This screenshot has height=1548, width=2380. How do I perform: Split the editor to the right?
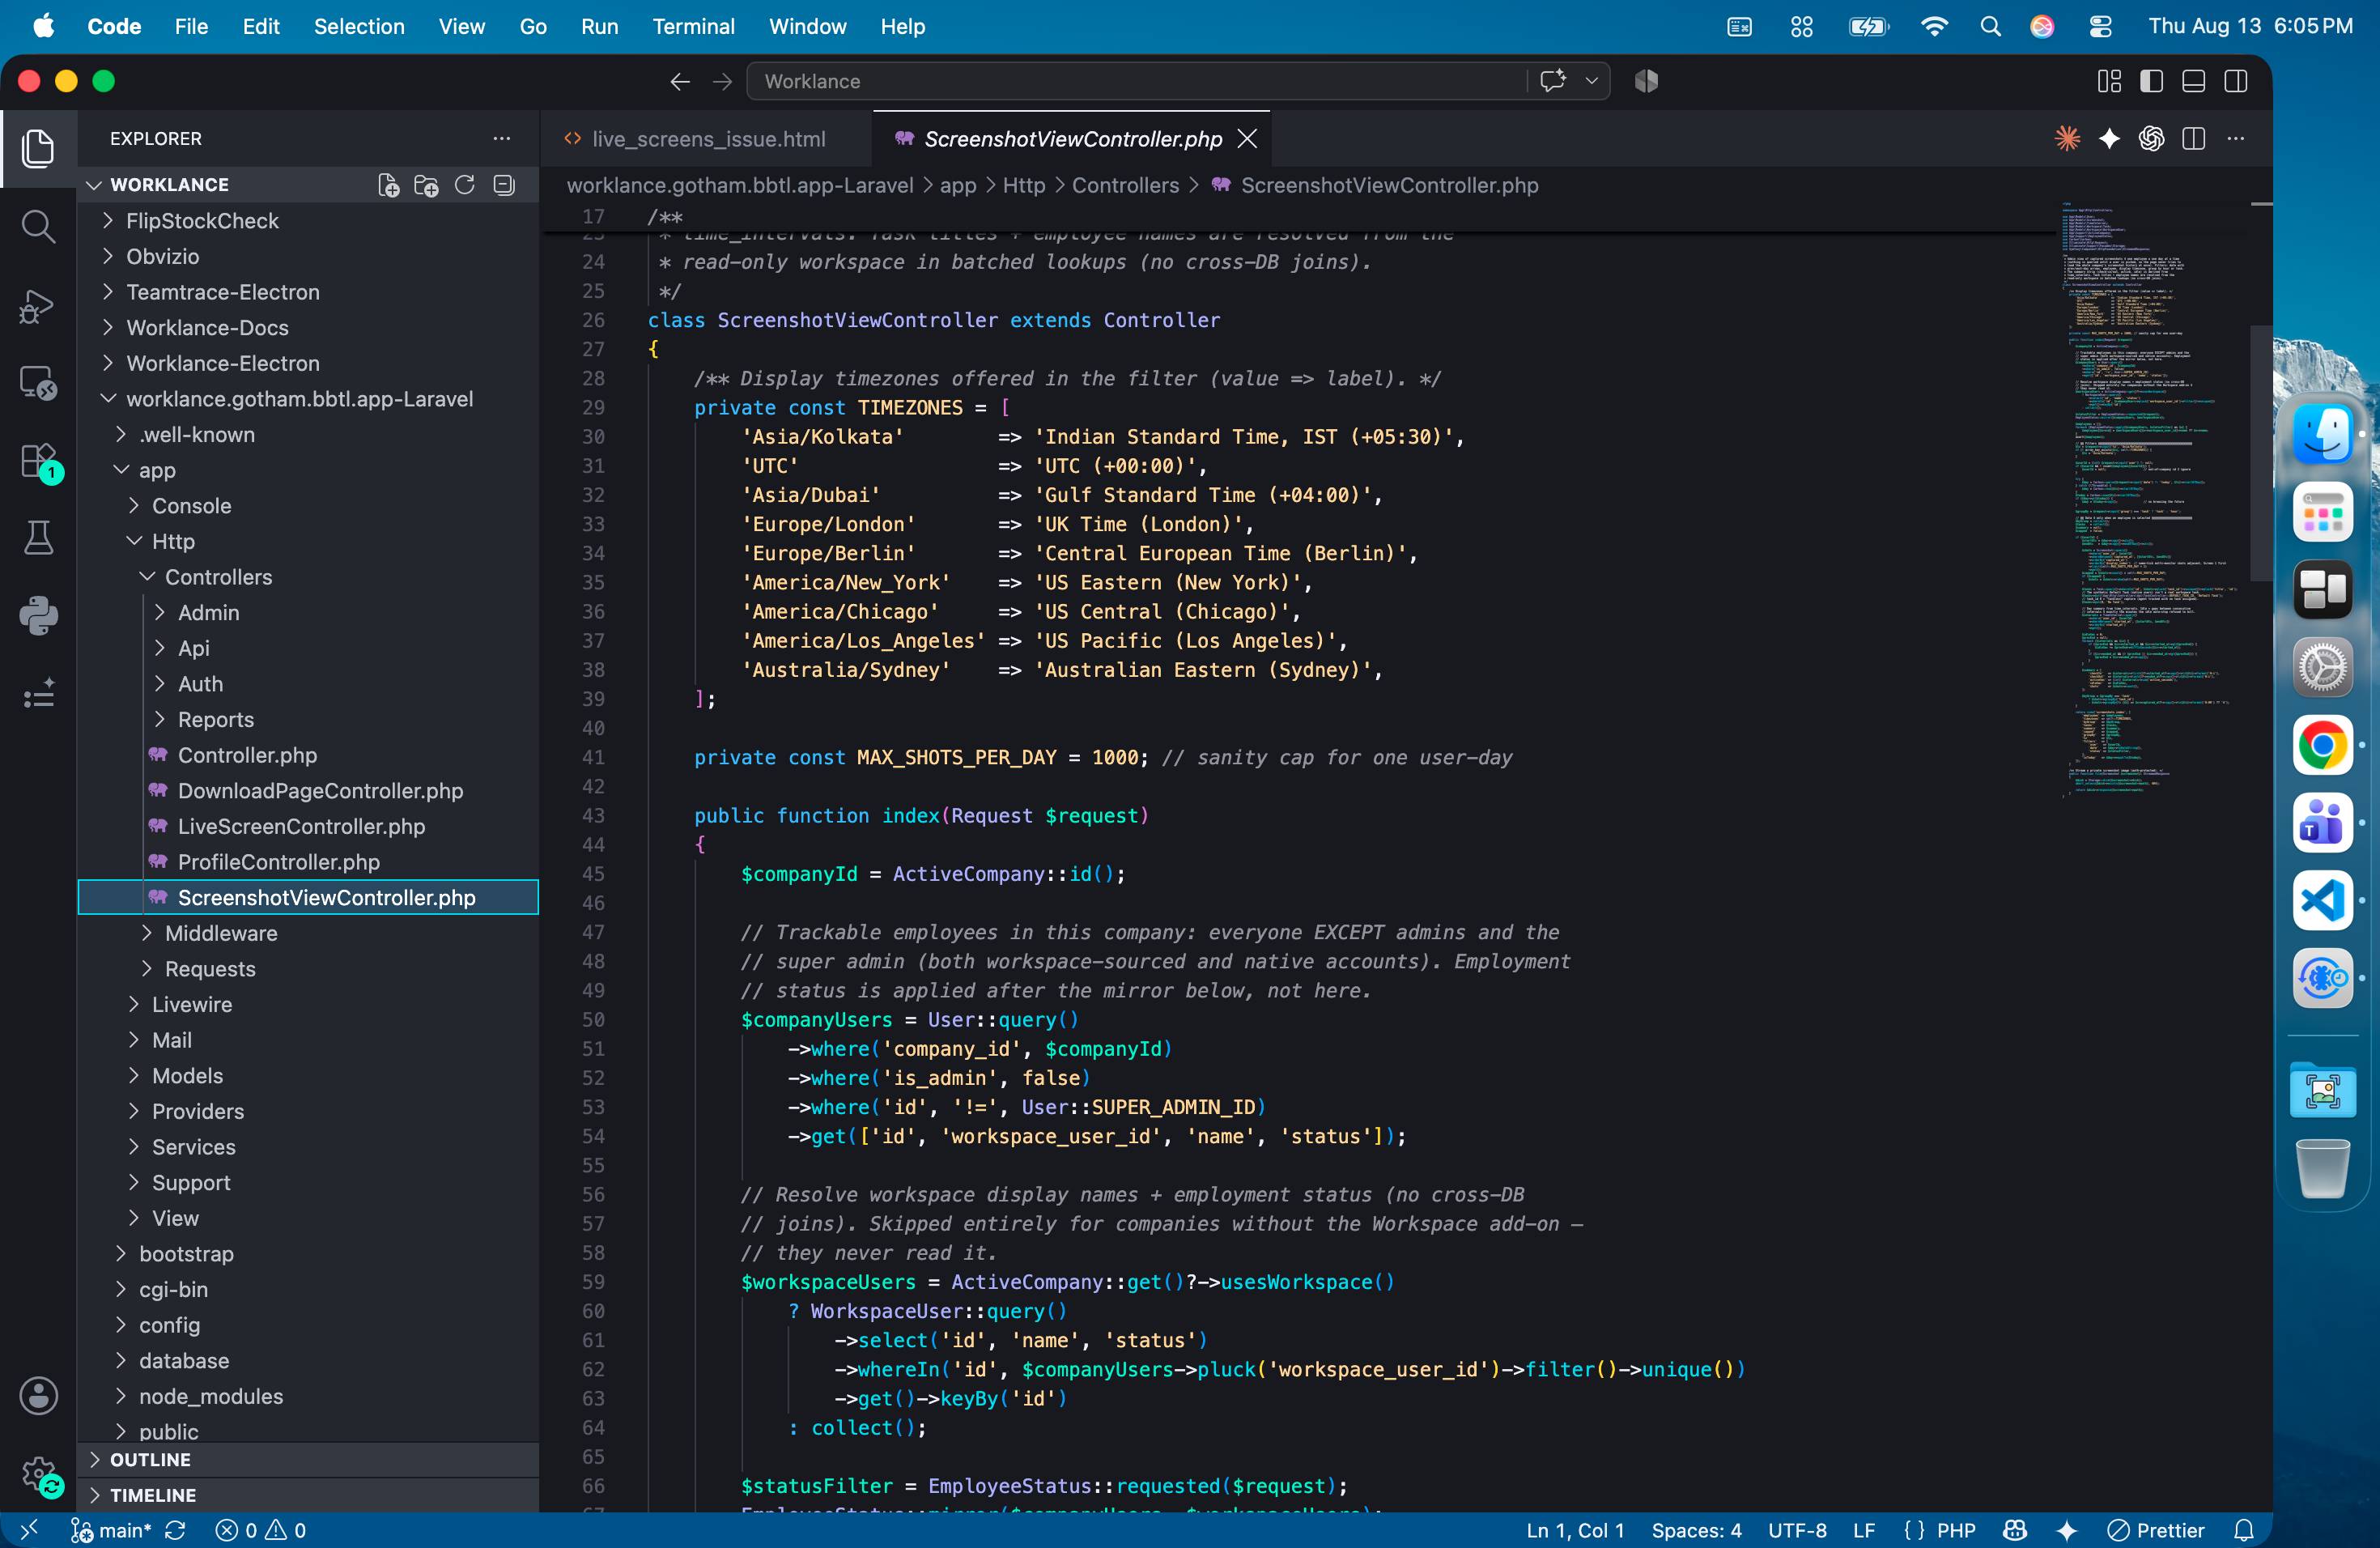2193,139
